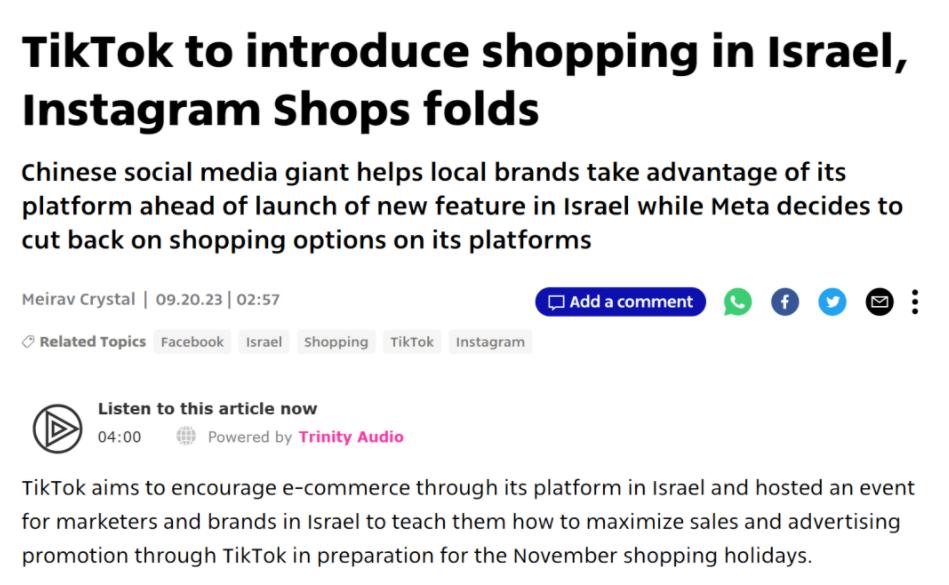Play the article audio
Viewport: 949px width, 585px height.
pos(57,429)
